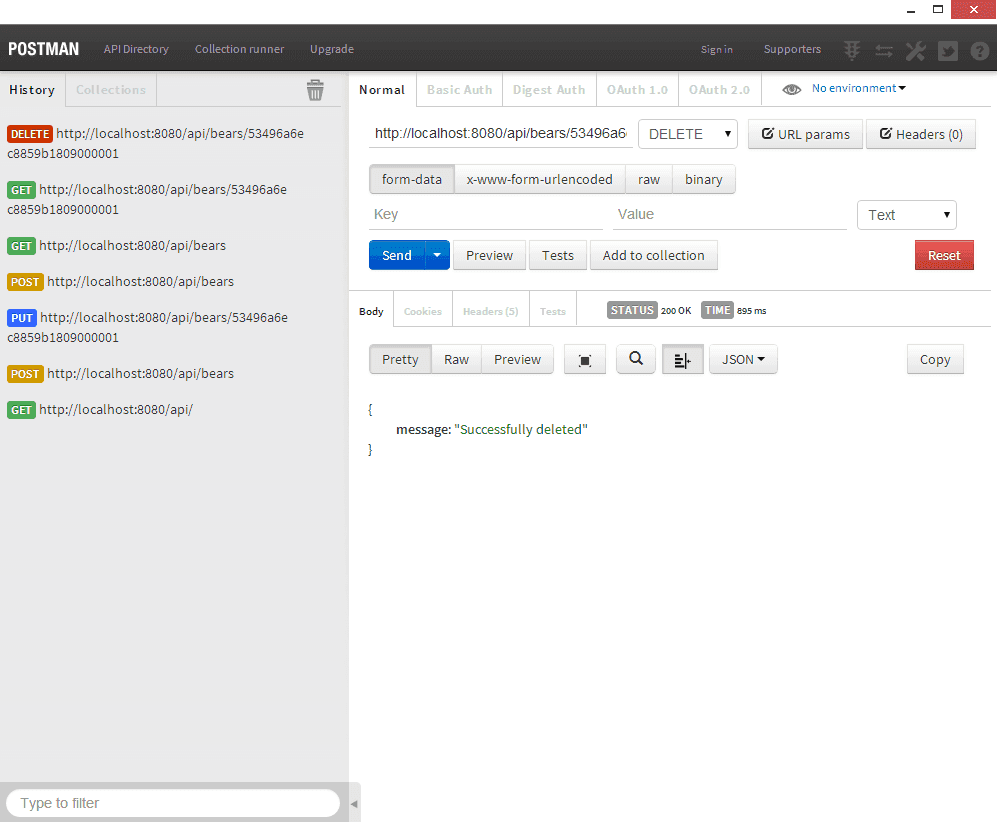Click Add to collection button
This screenshot has height=822, width=997.
[x=654, y=255]
